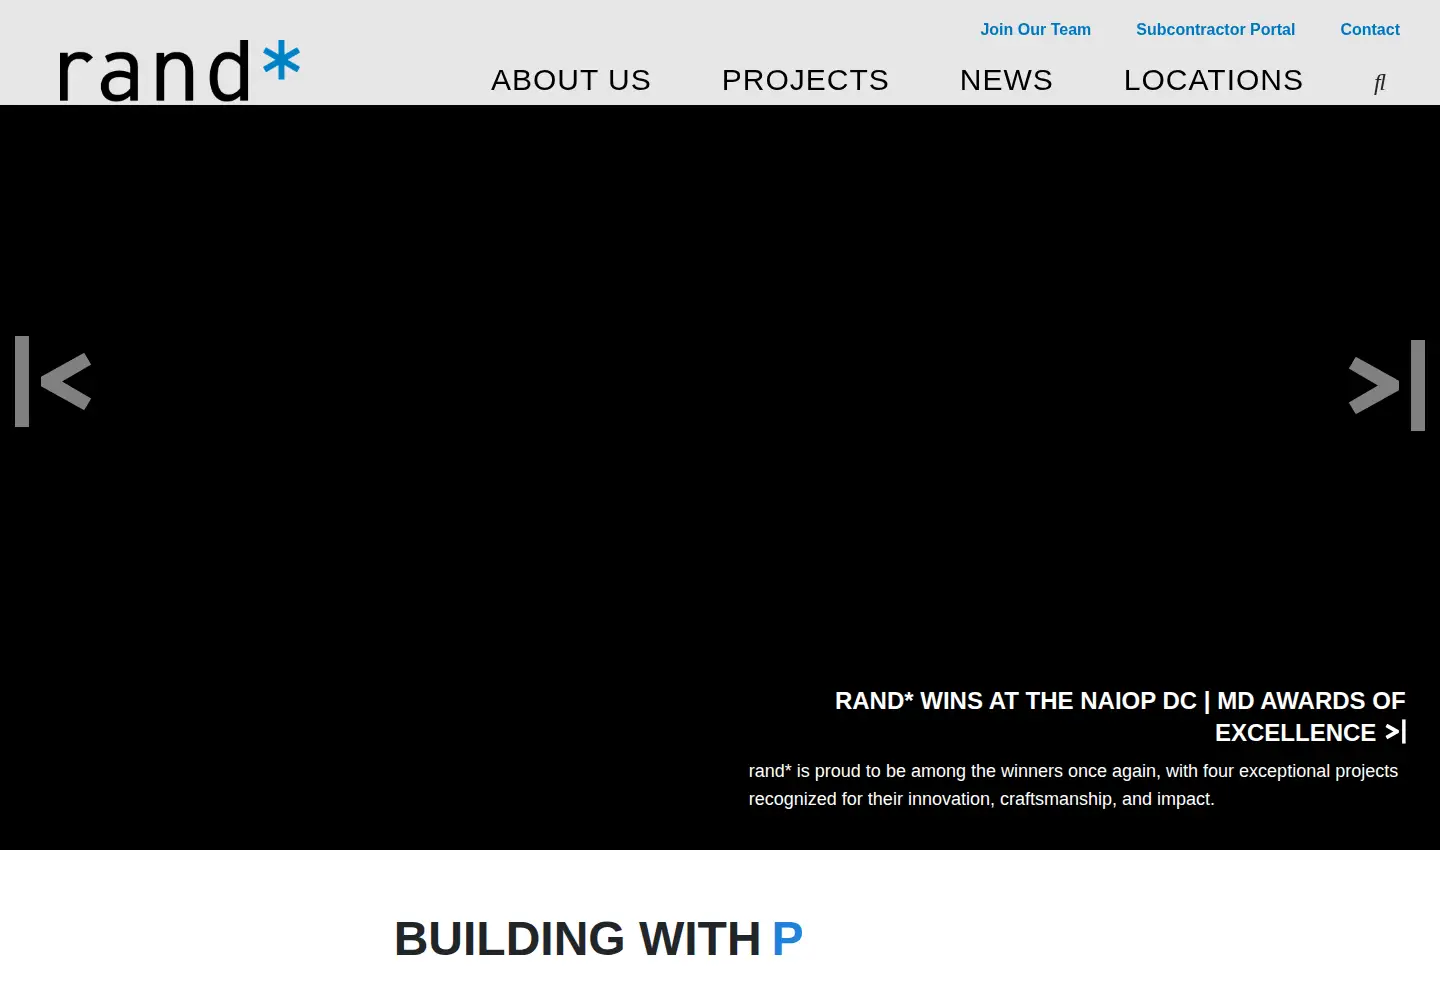Advance to the next slide arrow
Image resolution: width=1440 pixels, height=1000 pixels.
[x=1387, y=385]
